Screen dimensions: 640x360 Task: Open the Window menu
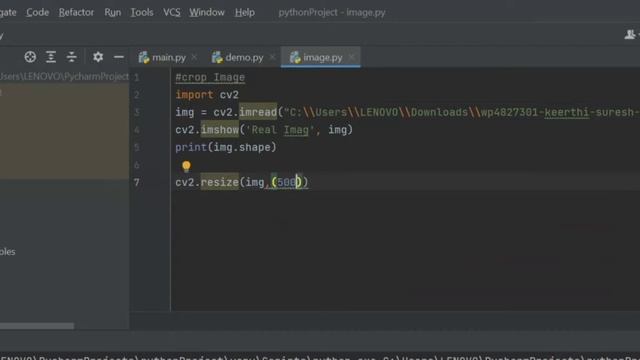click(207, 12)
